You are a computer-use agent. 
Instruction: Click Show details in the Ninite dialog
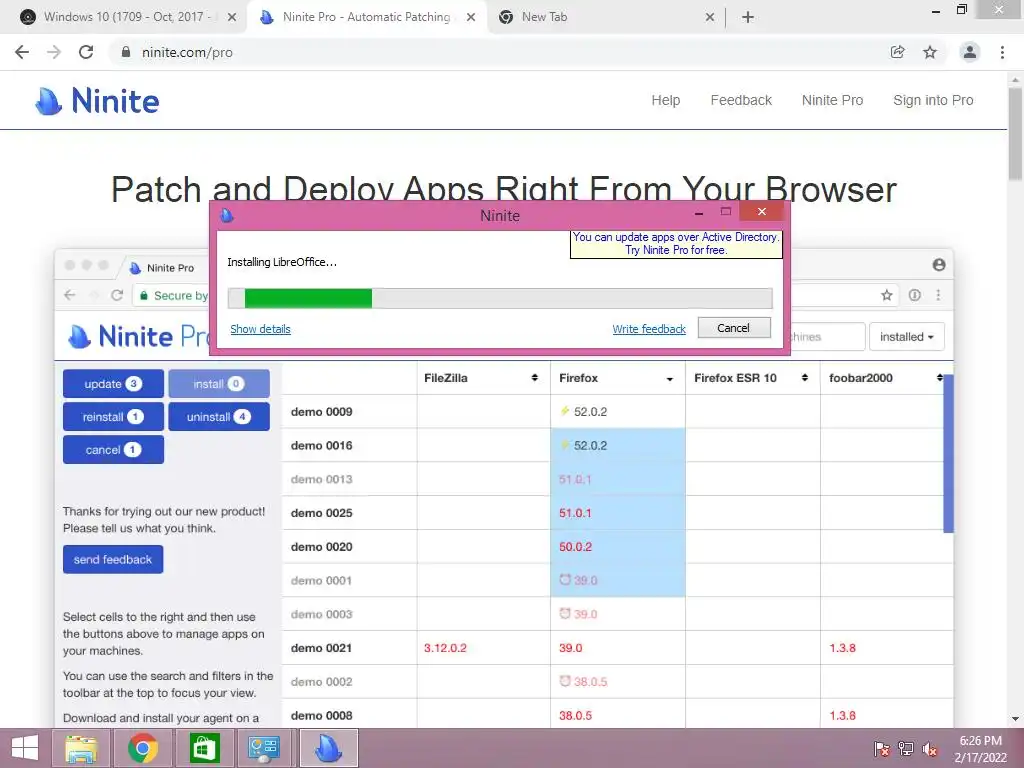(261, 329)
